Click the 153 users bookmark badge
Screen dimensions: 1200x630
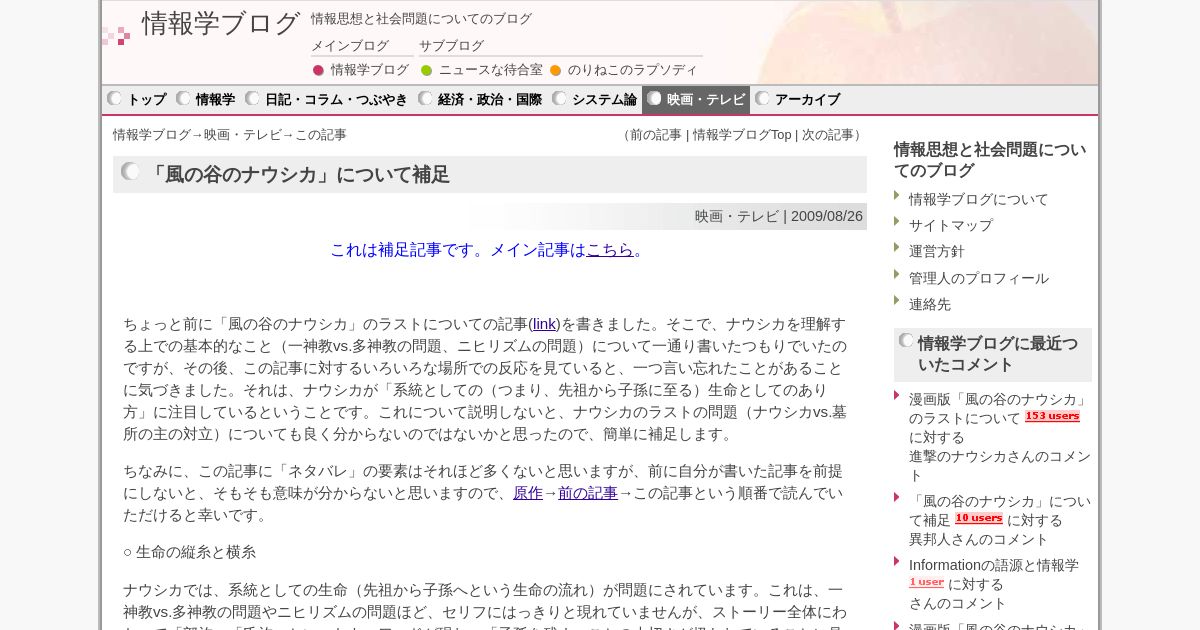[x=1052, y=417]
